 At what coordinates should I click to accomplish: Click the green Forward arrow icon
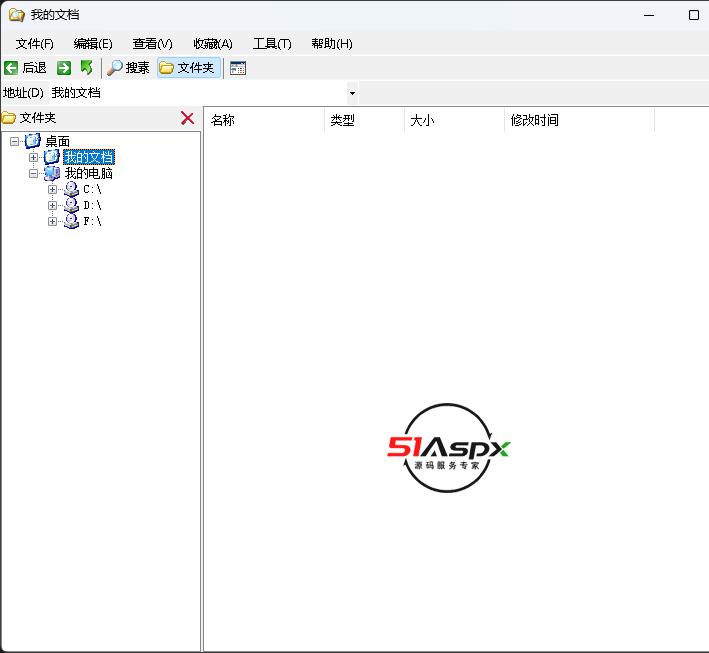point(64,68)
